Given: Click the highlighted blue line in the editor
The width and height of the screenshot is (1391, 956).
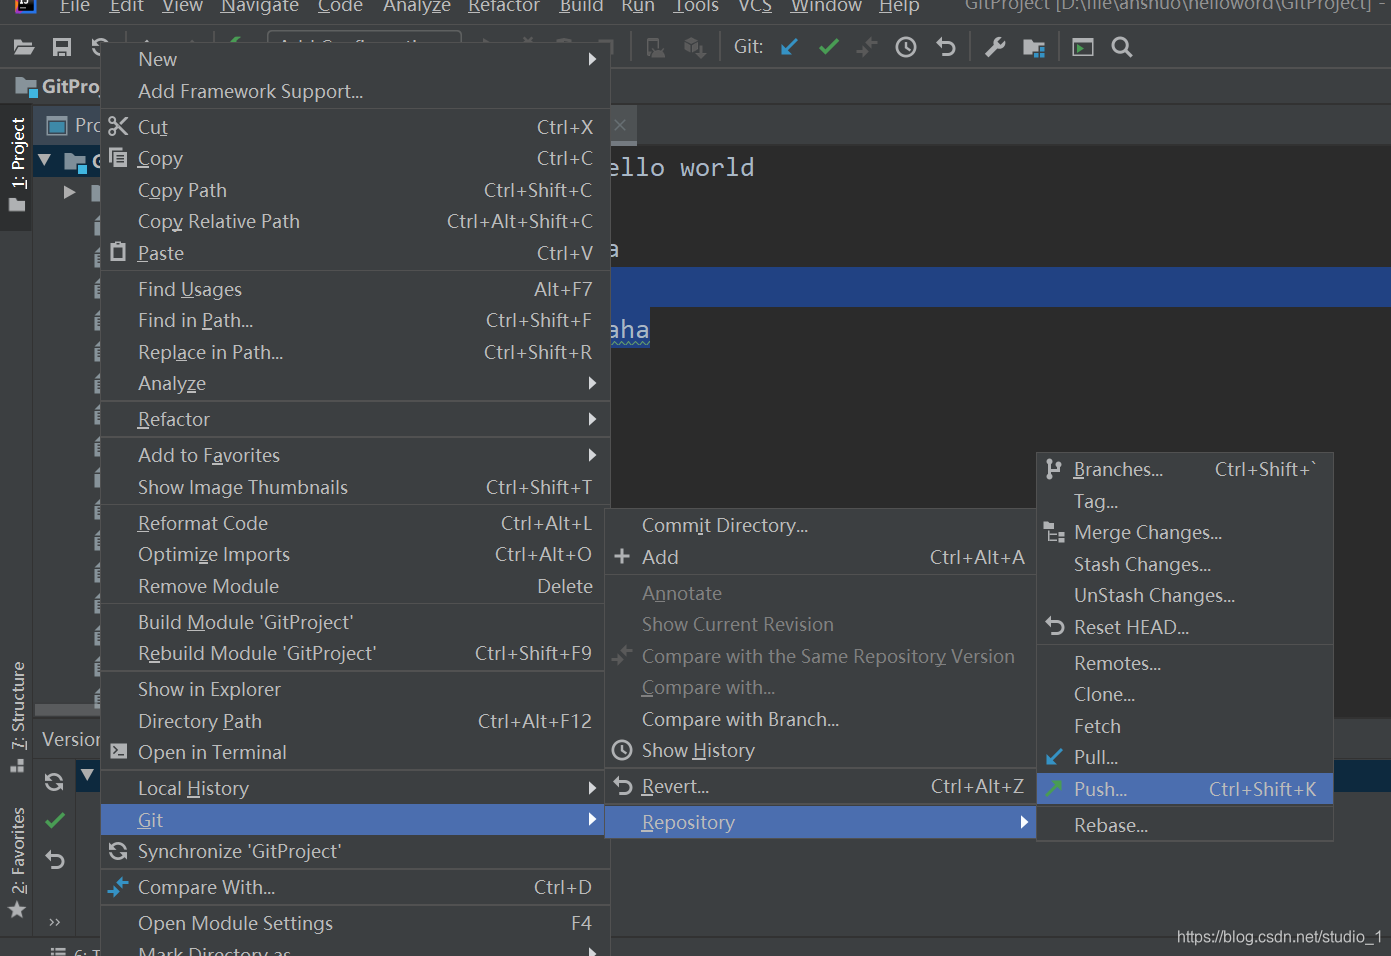Looking at the screenshot, I should pyautogui.click(x=1000, y=287).
